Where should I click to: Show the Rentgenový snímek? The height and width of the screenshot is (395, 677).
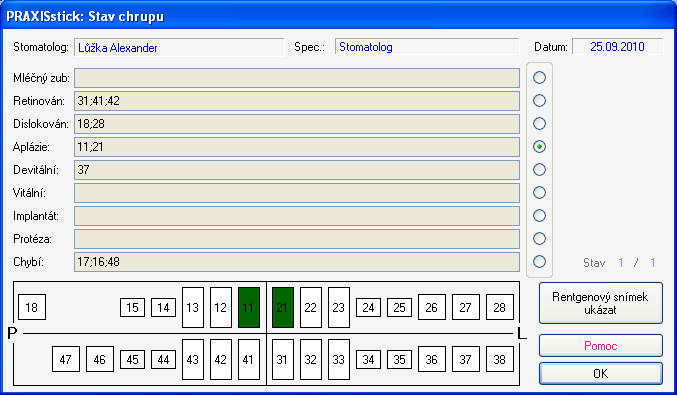(x=601, y=303)
